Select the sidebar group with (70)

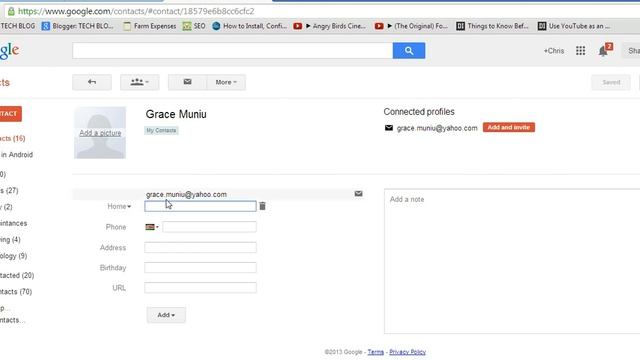tap(16, 292)
